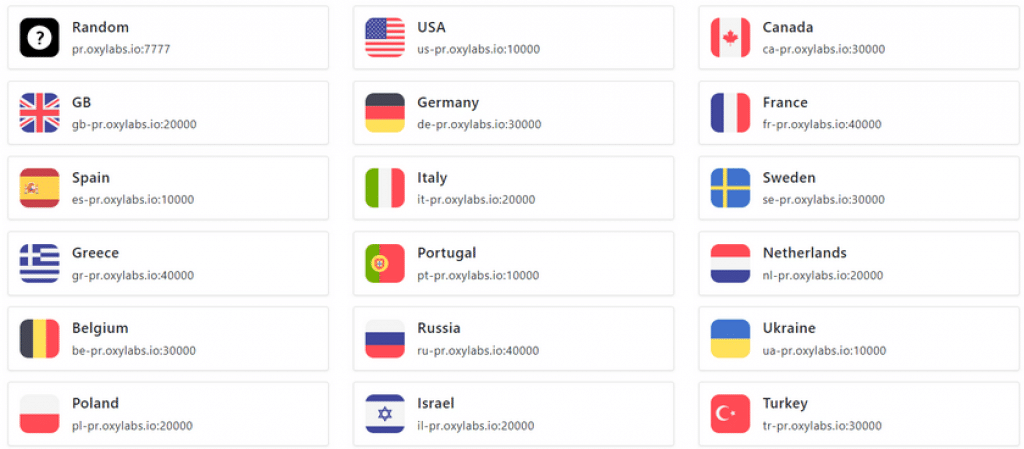Click the pr.oxylabs.io:7777 random endpoint
Screen dimensions: 1024x449
tap(121, 50)
